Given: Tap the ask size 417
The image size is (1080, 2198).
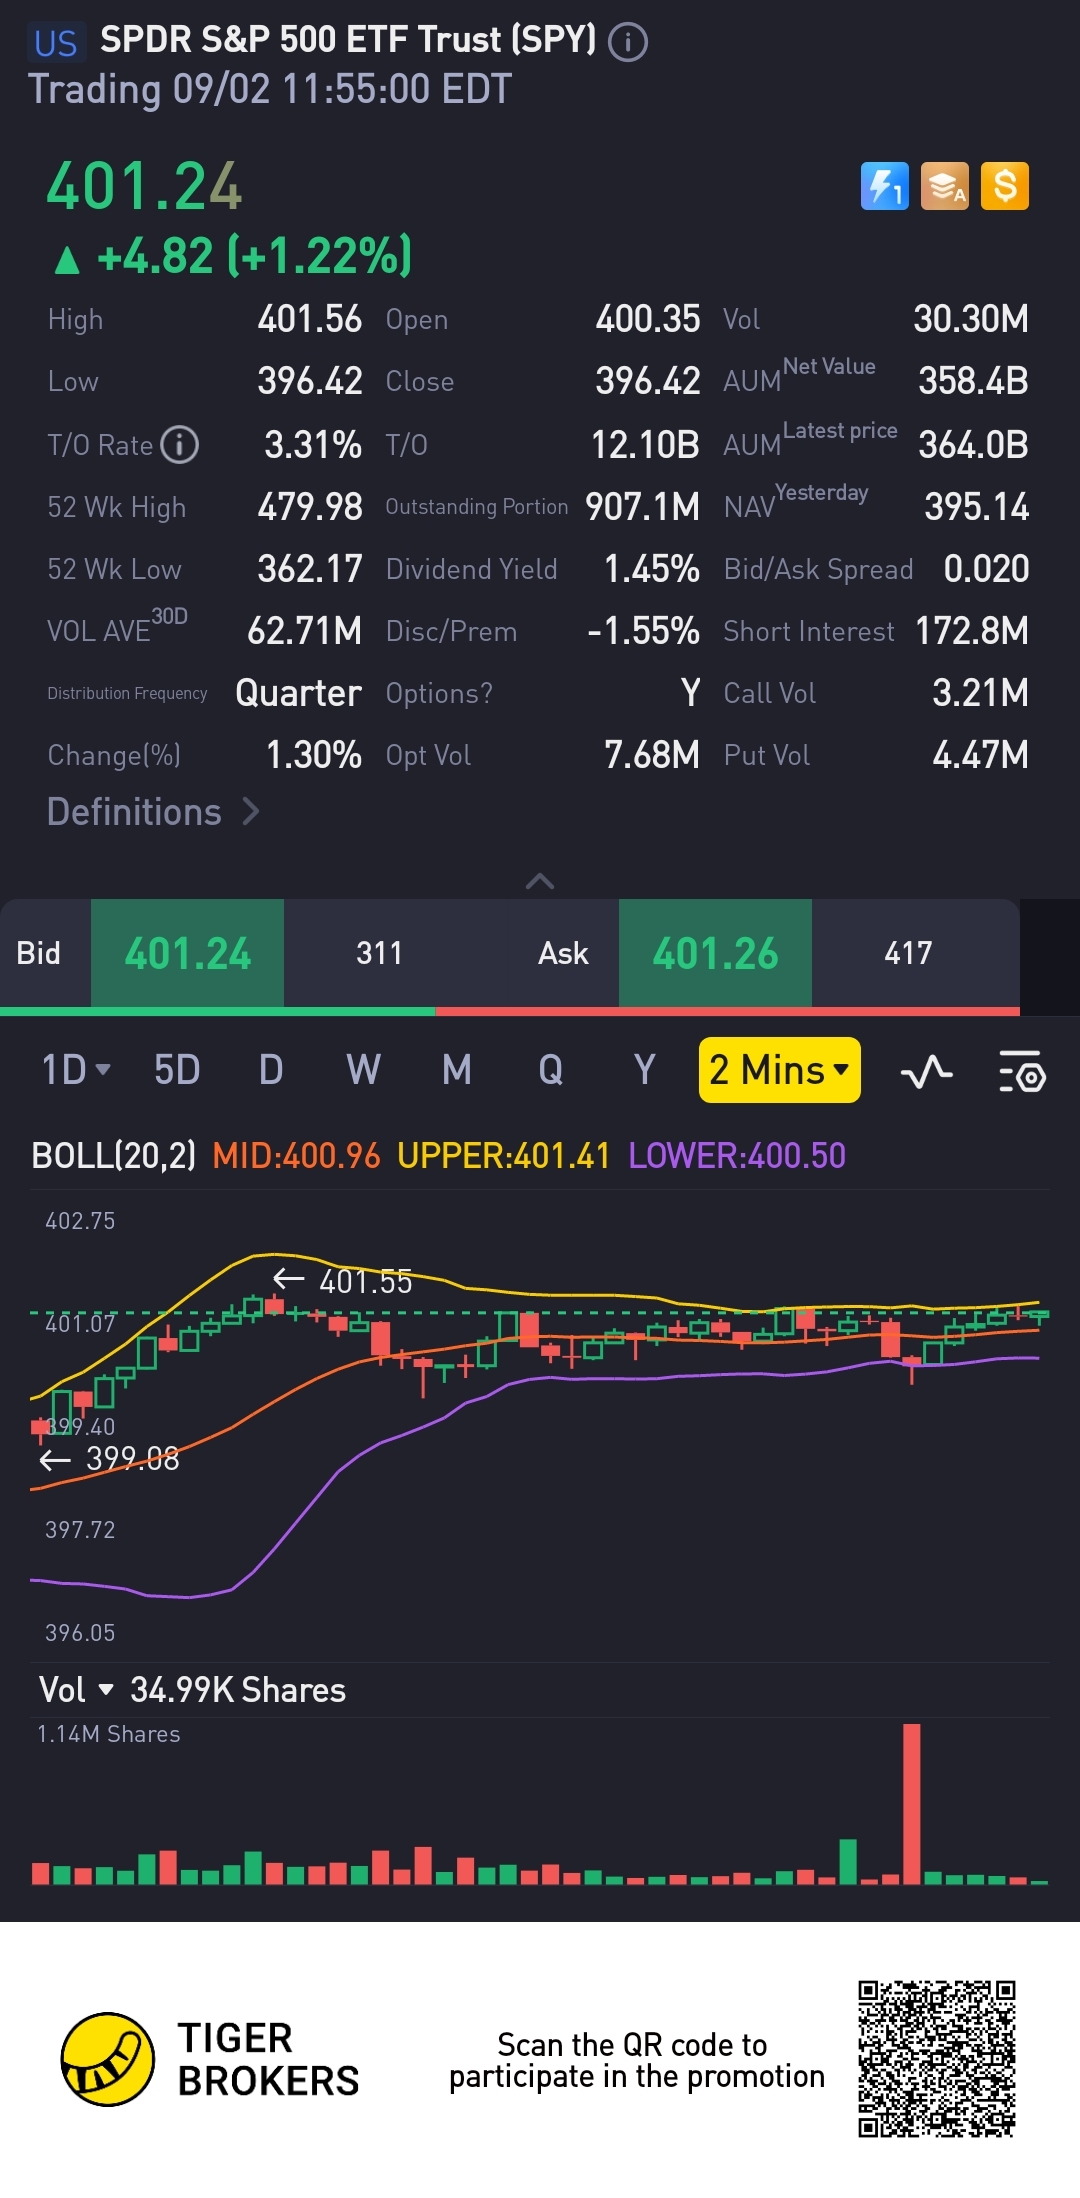Looking at the screenshot, I should click(x=908, y=953).
